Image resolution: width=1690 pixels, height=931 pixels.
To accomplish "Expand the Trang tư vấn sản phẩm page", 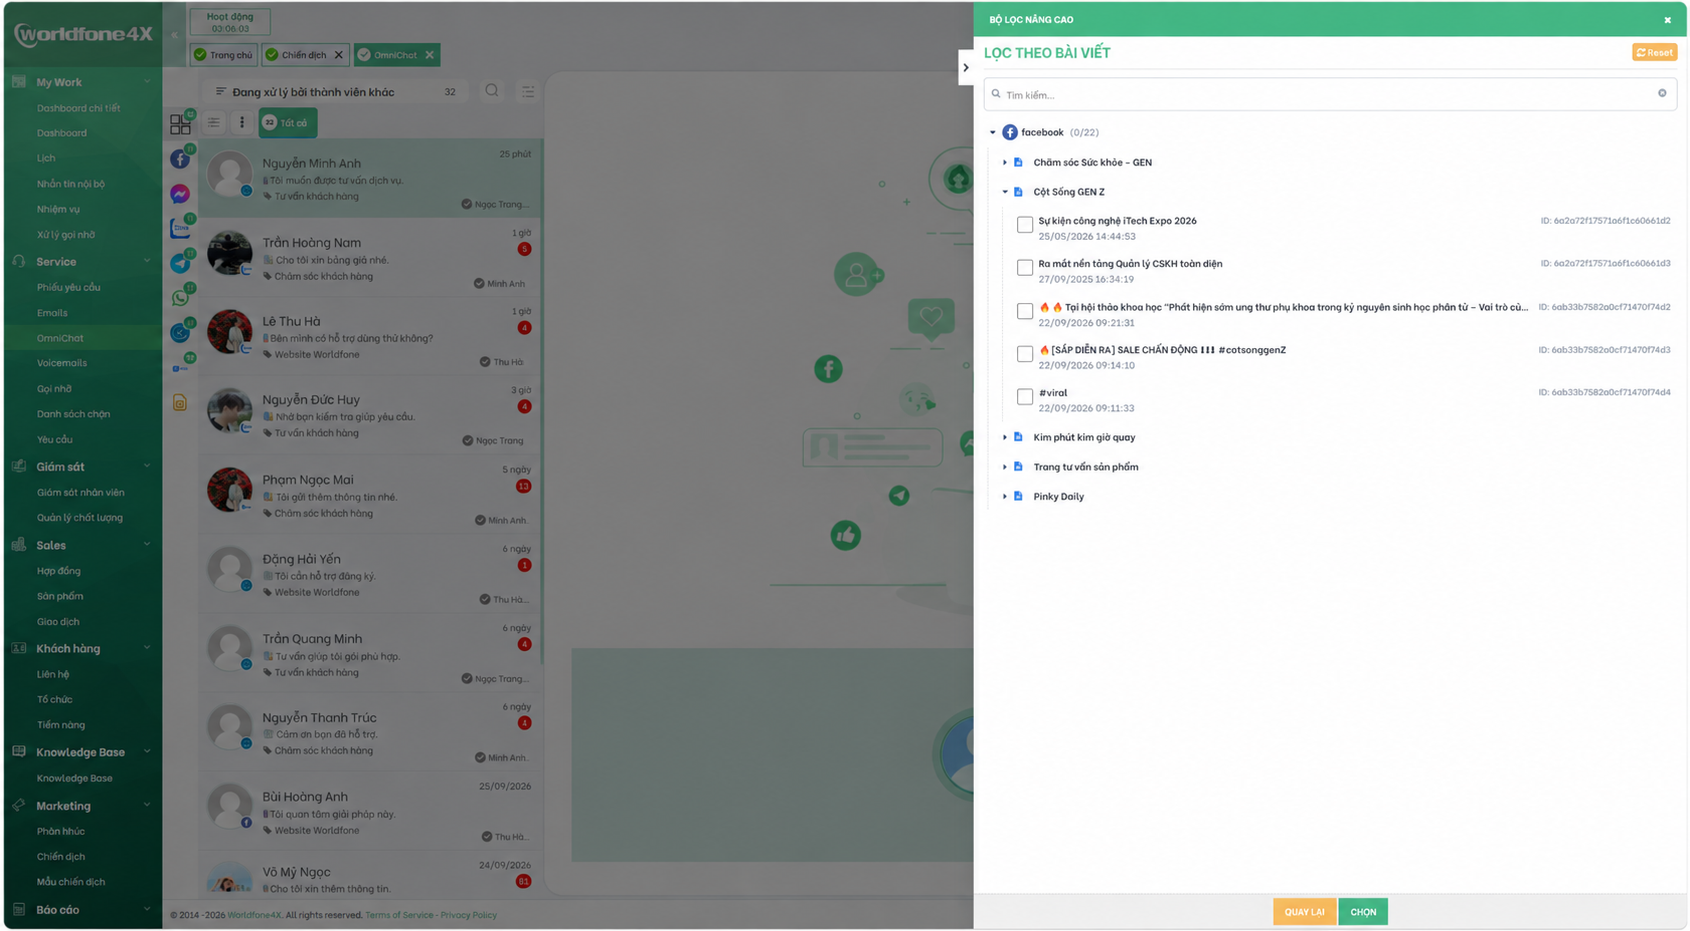I will click(x=1005, y=467).
